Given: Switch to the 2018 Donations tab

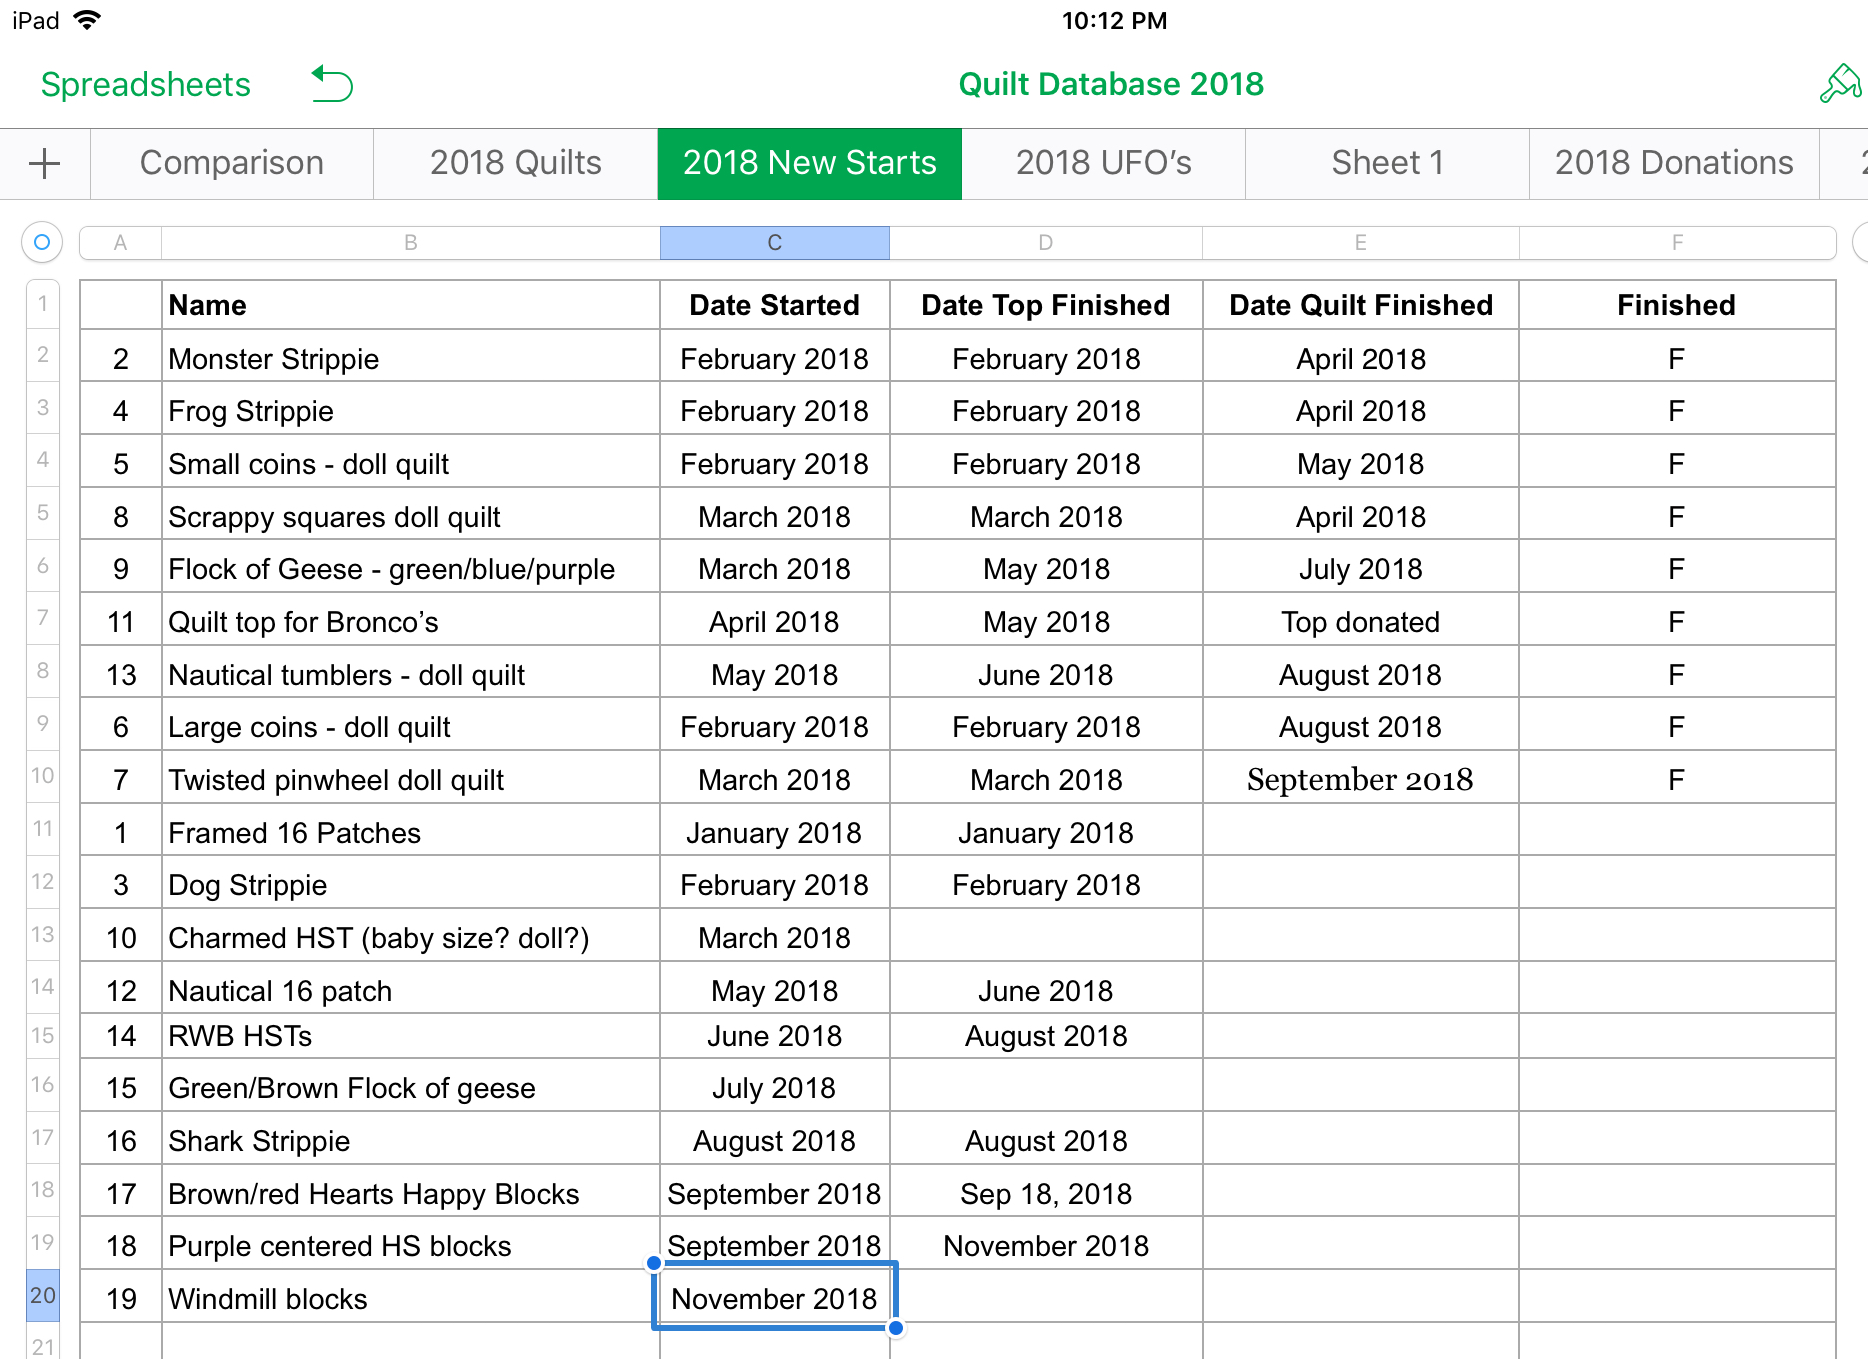Looking at the screenshot, I should (x=1674, y=163).
